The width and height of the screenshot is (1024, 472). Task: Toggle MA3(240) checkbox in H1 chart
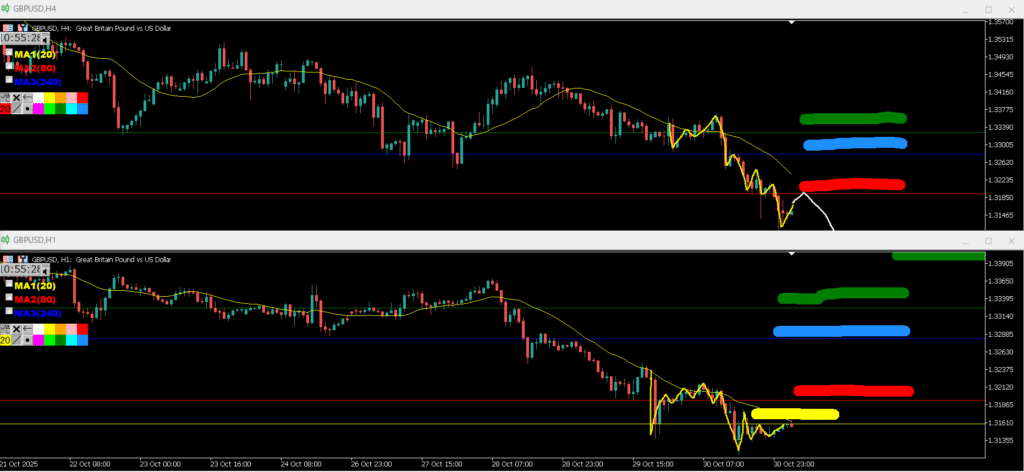tap(9, 311)
